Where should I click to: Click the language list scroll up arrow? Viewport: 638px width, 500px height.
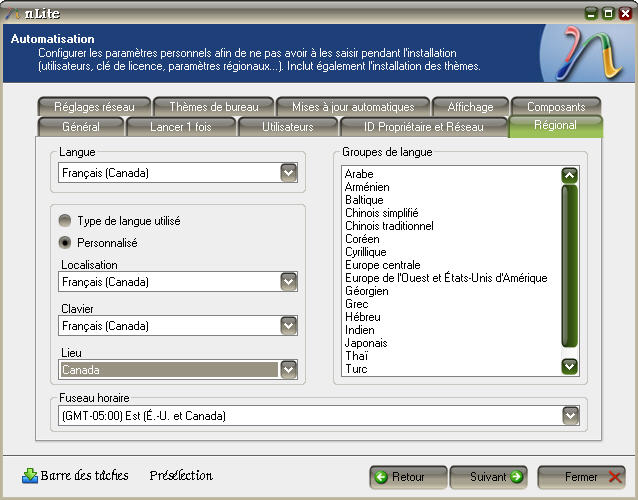(569, 175)
